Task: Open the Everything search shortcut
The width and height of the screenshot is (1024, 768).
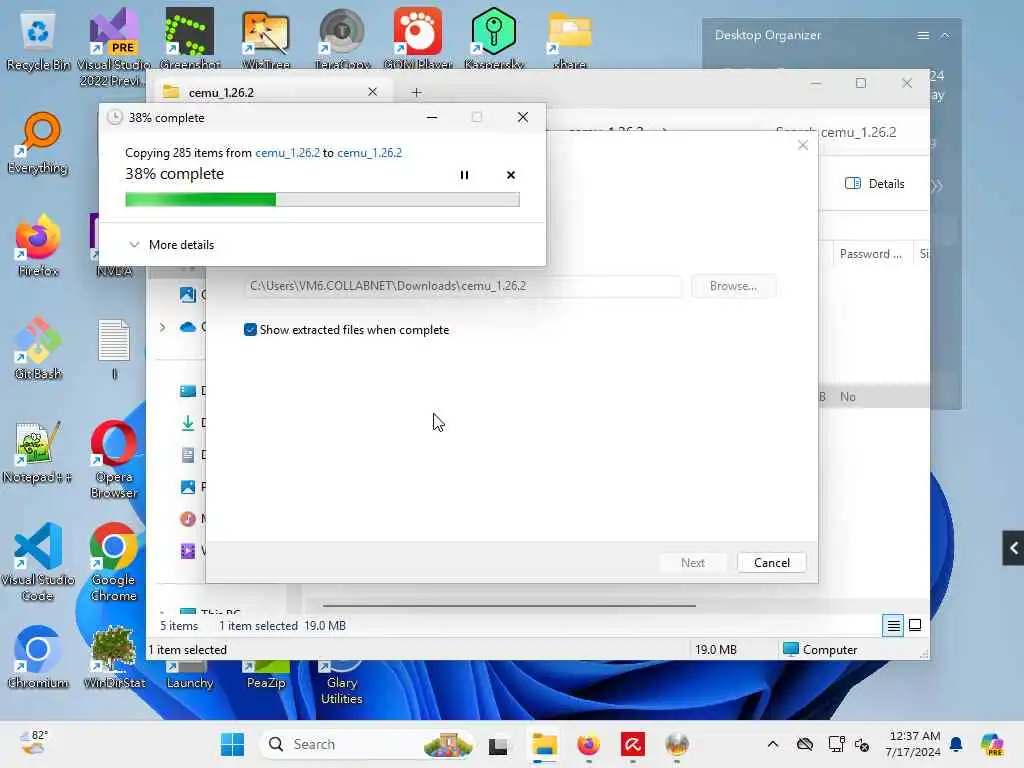Action: click(x=38, y=144)
